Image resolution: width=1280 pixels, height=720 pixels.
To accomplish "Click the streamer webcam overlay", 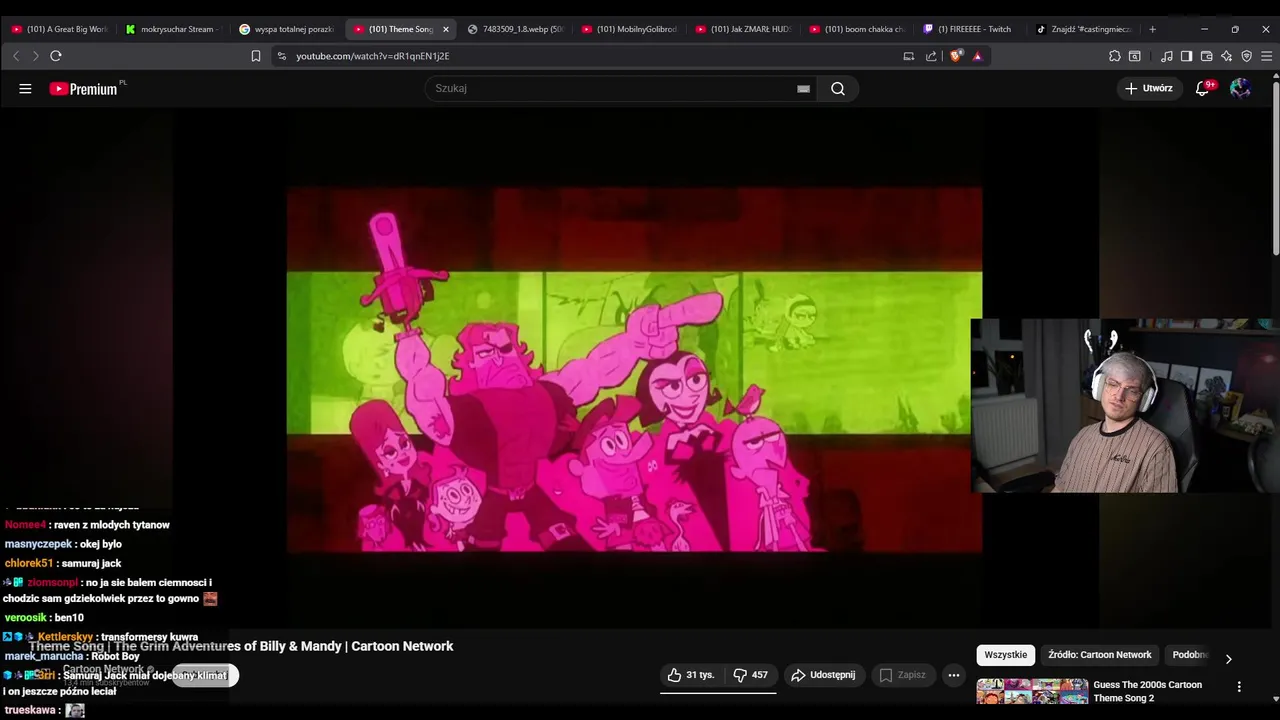I will click(x=1125, y=406).
